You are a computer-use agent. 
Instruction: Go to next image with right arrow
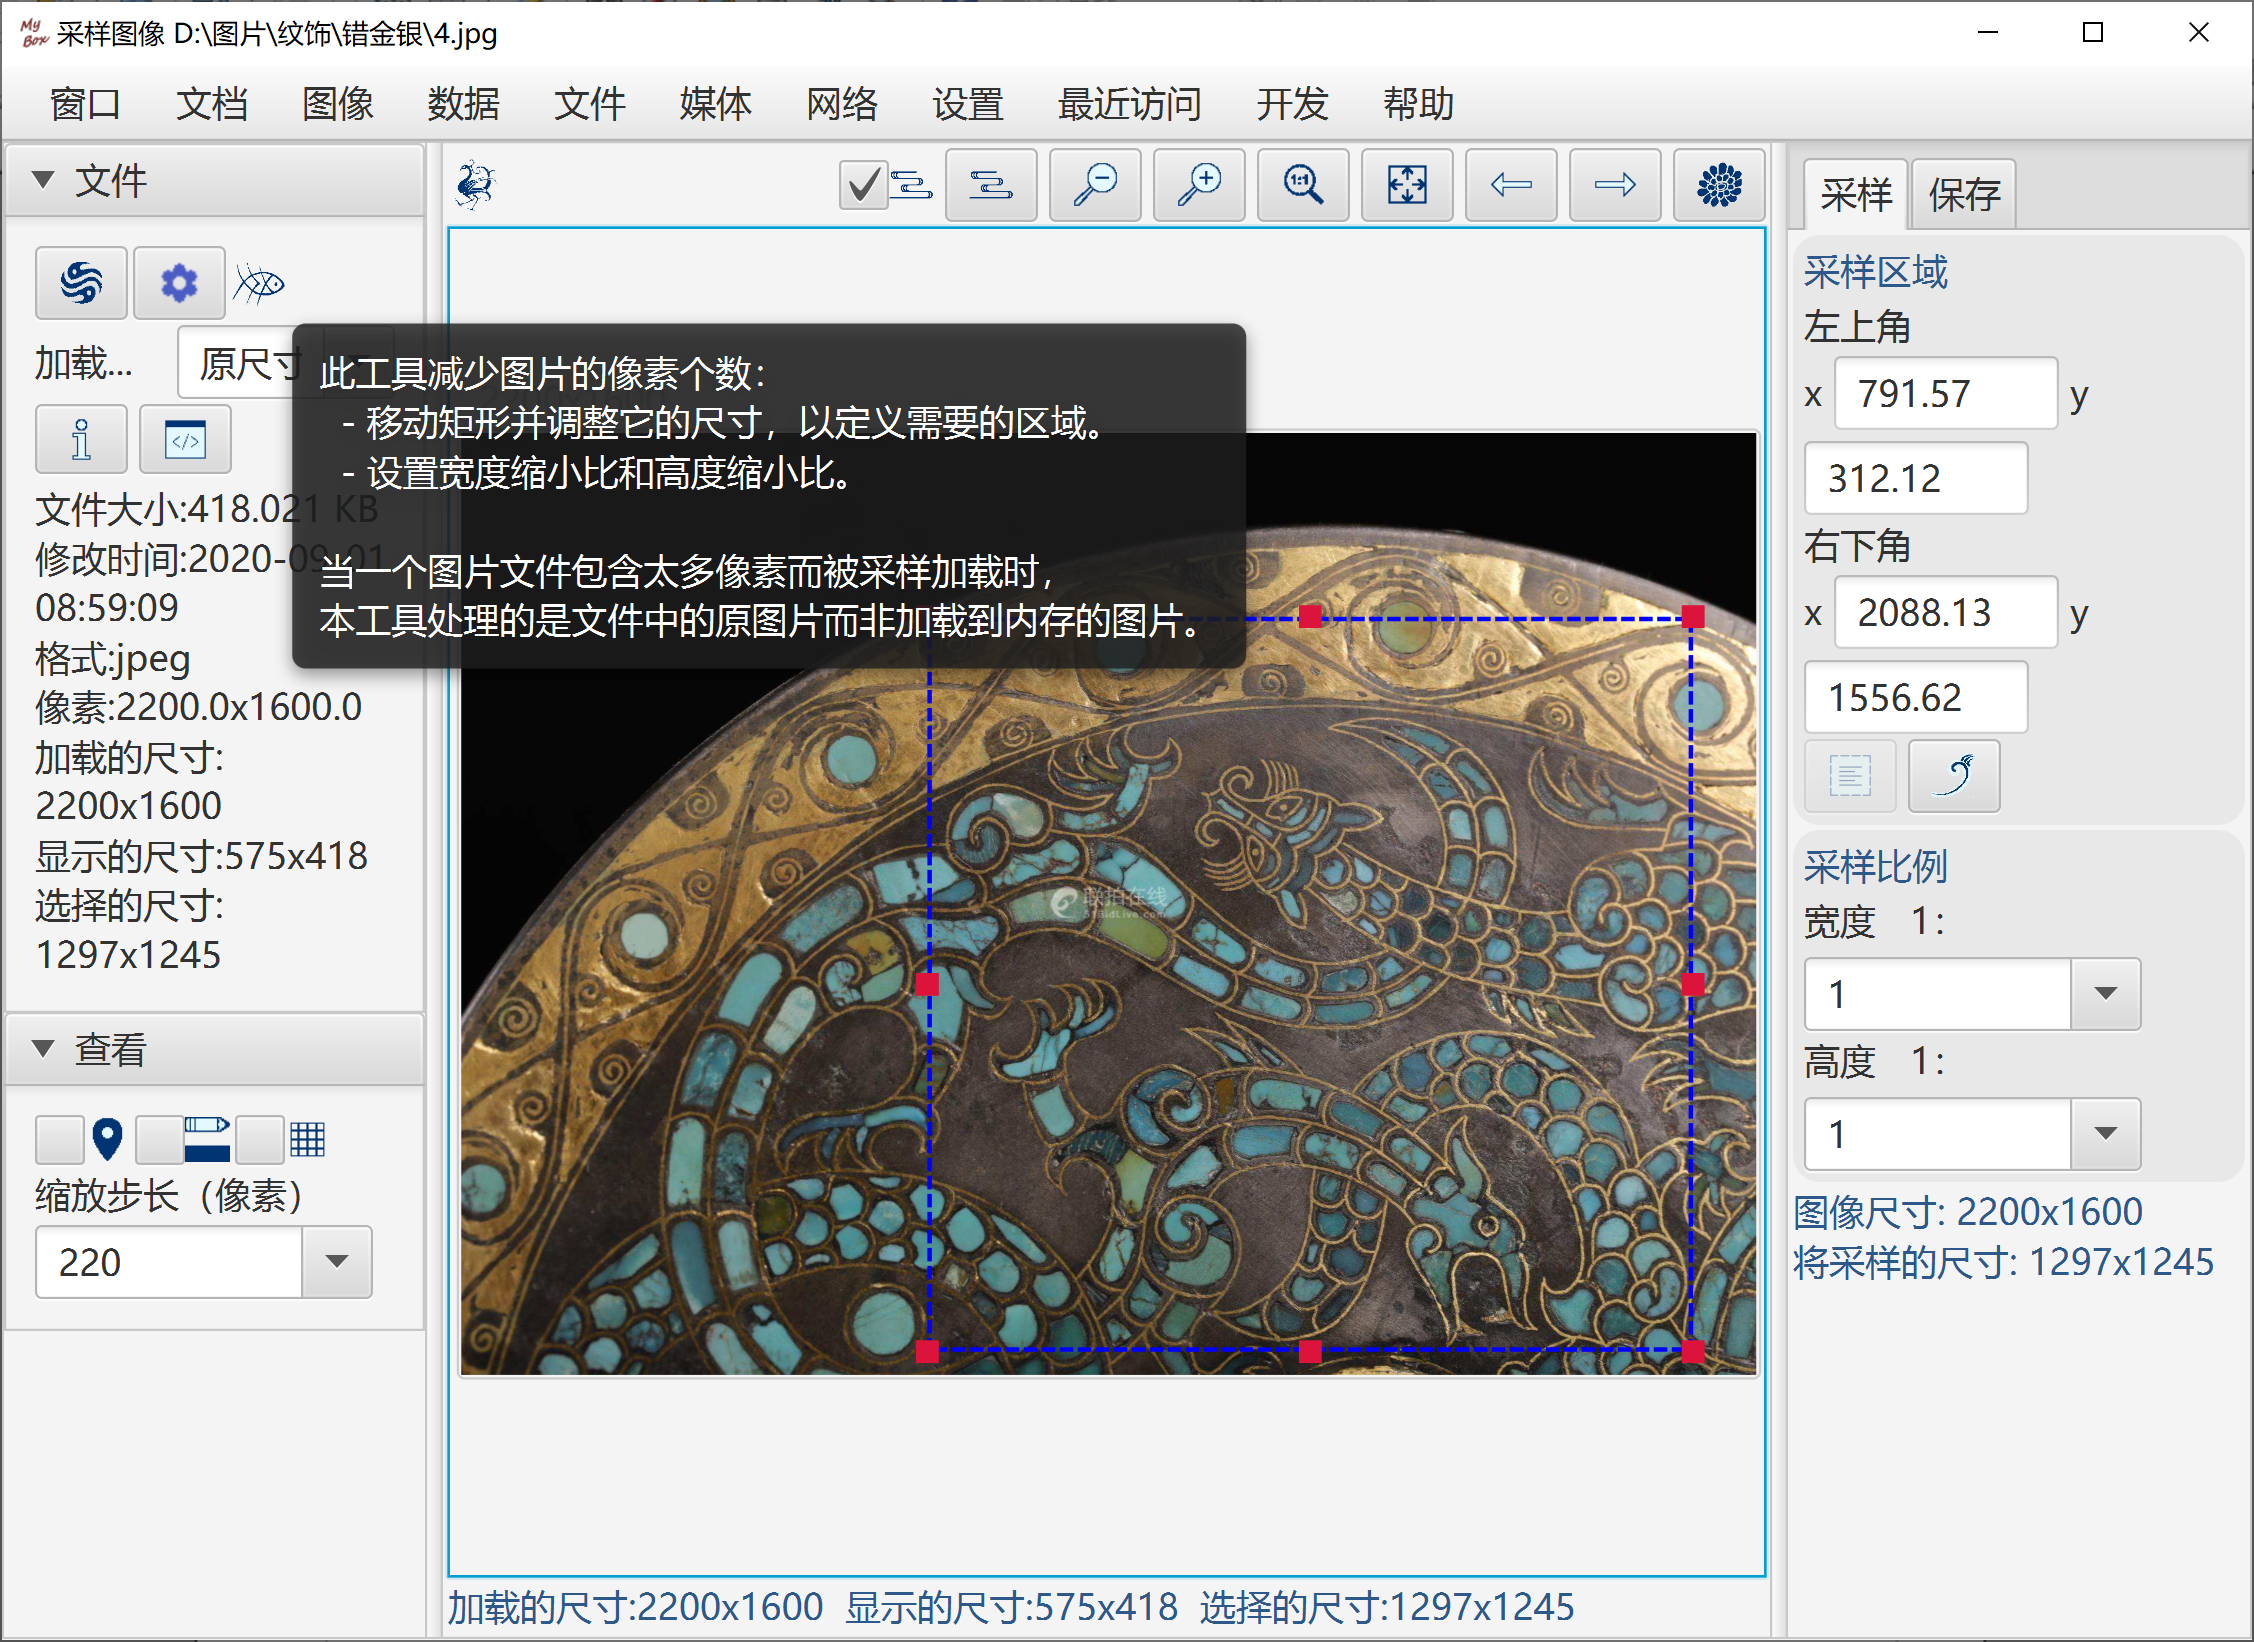[1615, 185]
